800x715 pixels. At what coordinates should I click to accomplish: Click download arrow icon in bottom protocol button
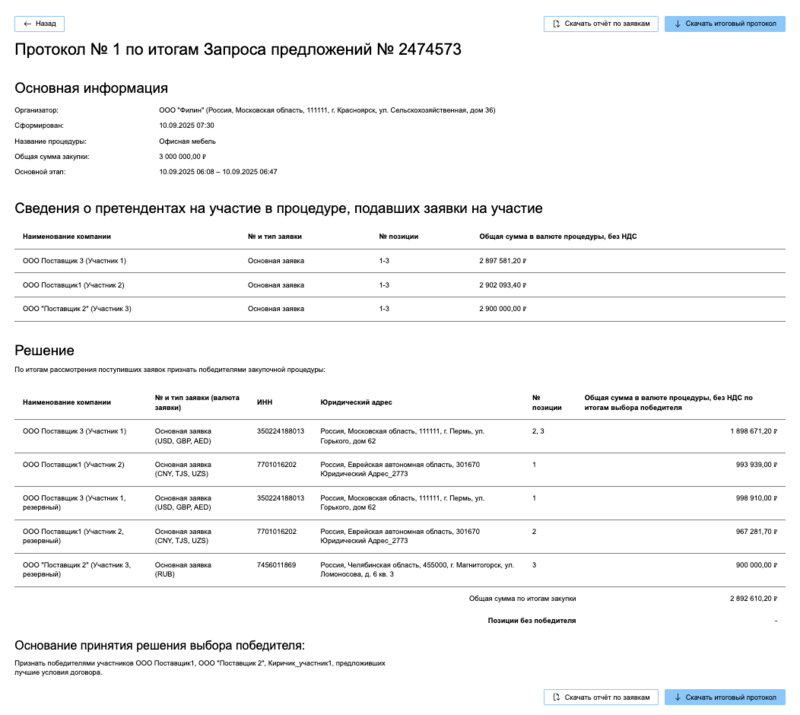[677, 697]
